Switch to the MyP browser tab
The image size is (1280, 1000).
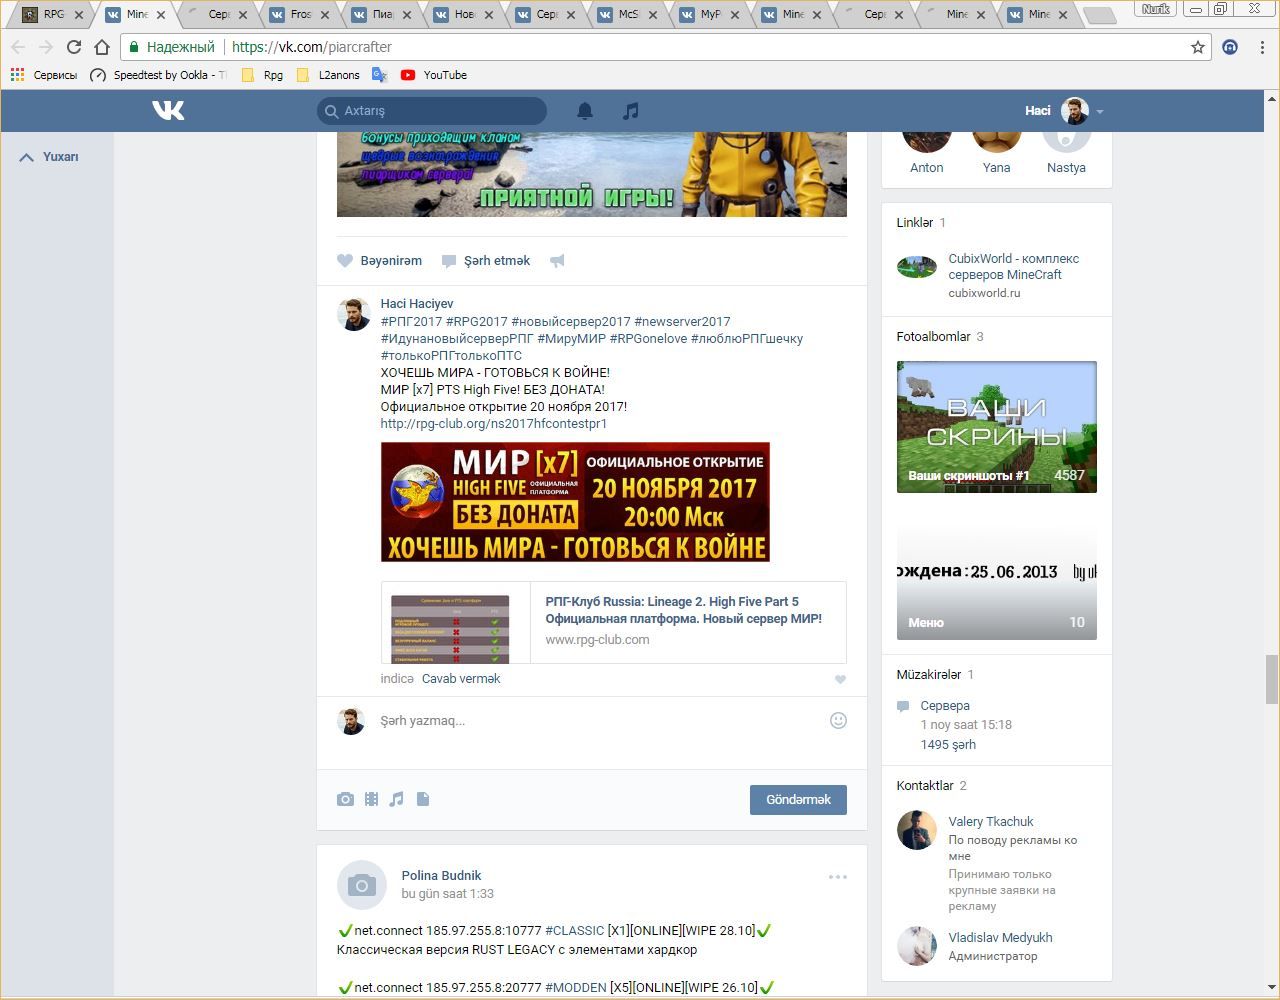pyautogui.click(x=711, y=15)
